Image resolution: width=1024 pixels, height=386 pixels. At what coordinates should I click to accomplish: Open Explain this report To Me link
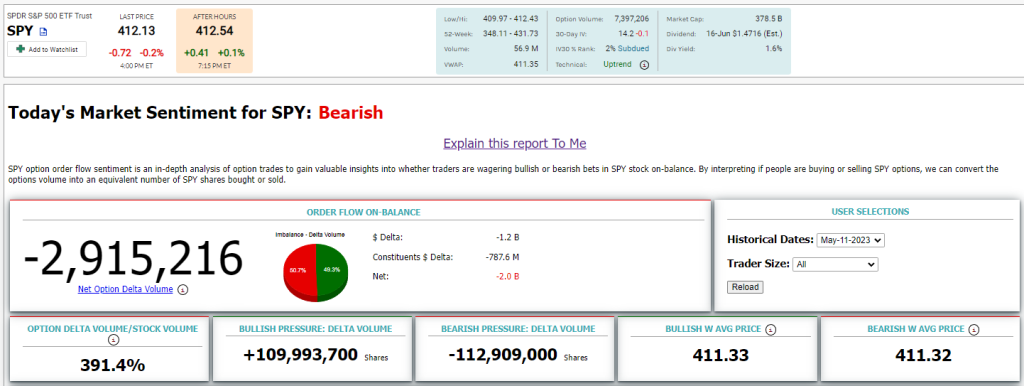pyautogui.click(x=515, y=143)
